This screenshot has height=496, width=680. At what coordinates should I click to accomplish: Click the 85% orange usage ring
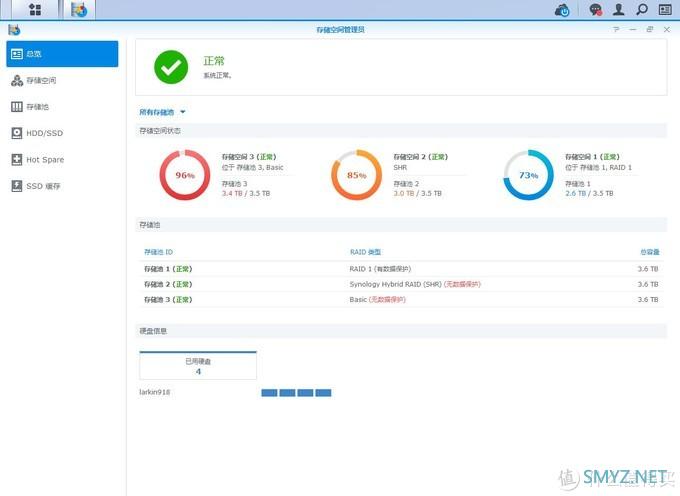(356, 175)
